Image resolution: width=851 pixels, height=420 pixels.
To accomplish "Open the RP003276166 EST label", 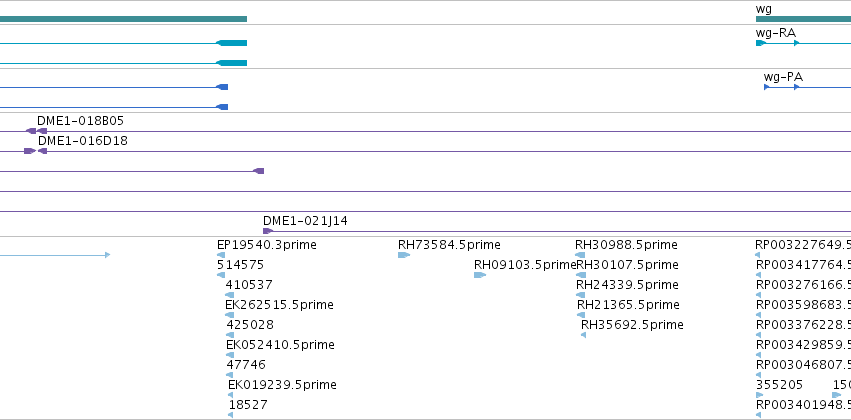I will tap(803, 285).
